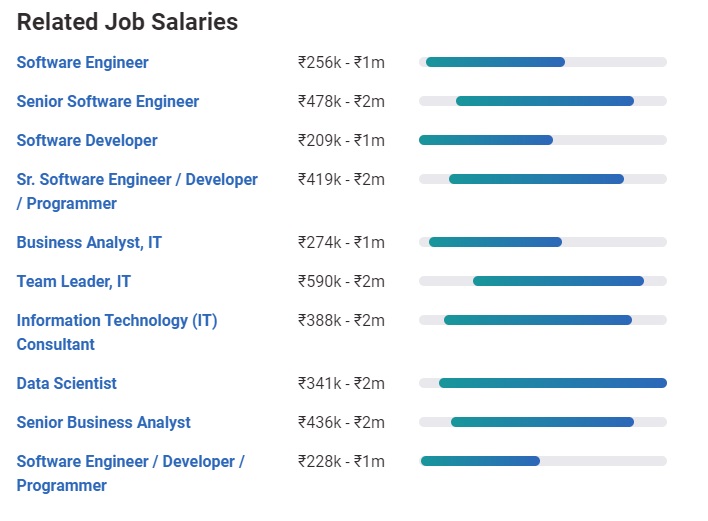Viewport: 708px width, 521px height.
Task: Click the Senior Business Analyst link
Action: click(x=103, y=422)
